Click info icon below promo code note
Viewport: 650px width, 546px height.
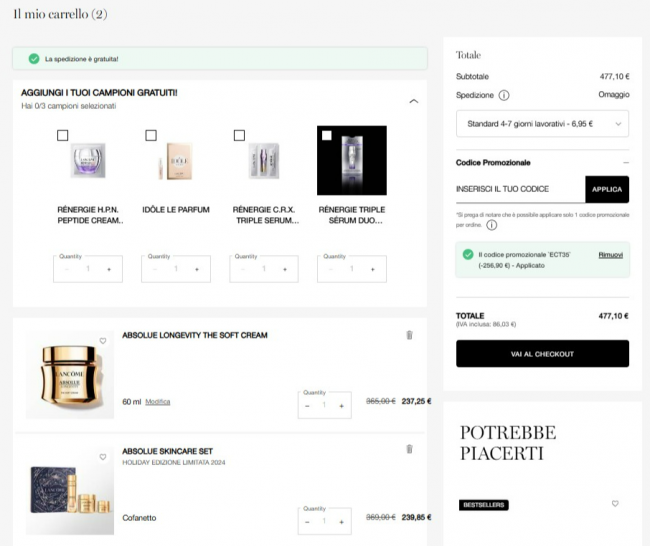465,225
